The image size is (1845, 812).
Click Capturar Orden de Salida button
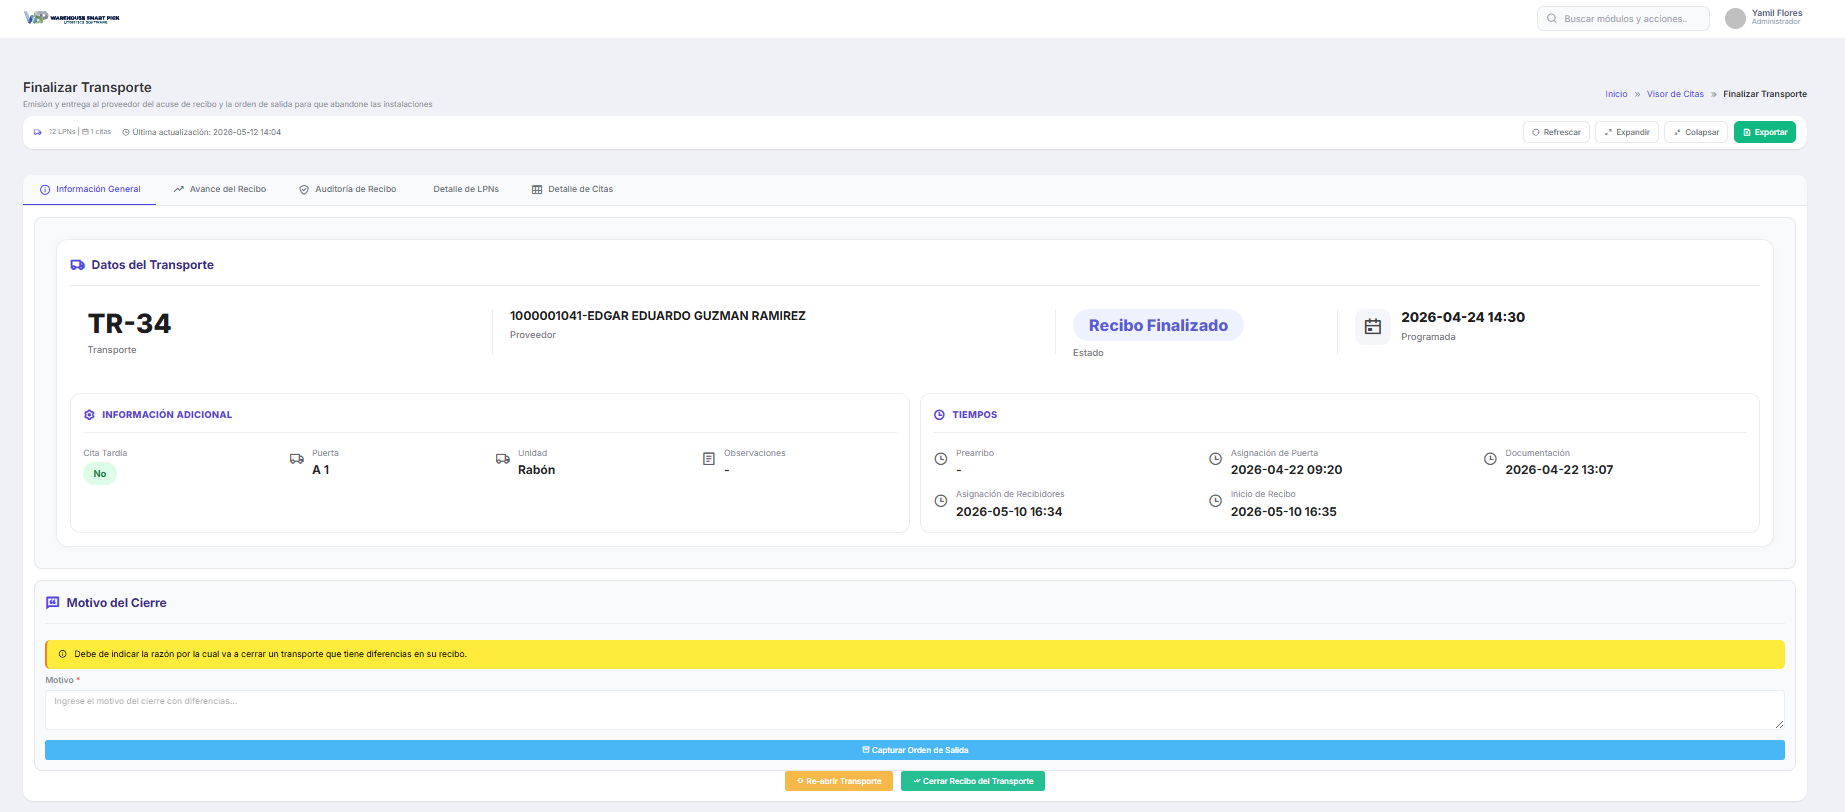coord(915,750)
